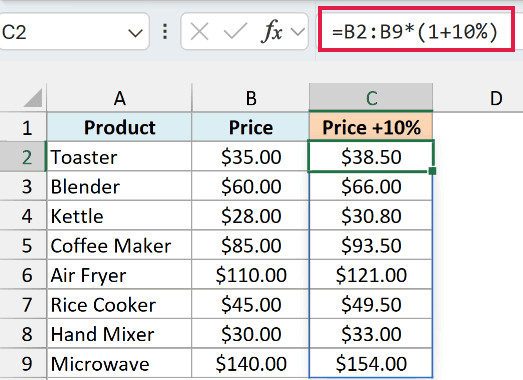
Task: Select the Coffee Maker cell
Action: [119, 245]
